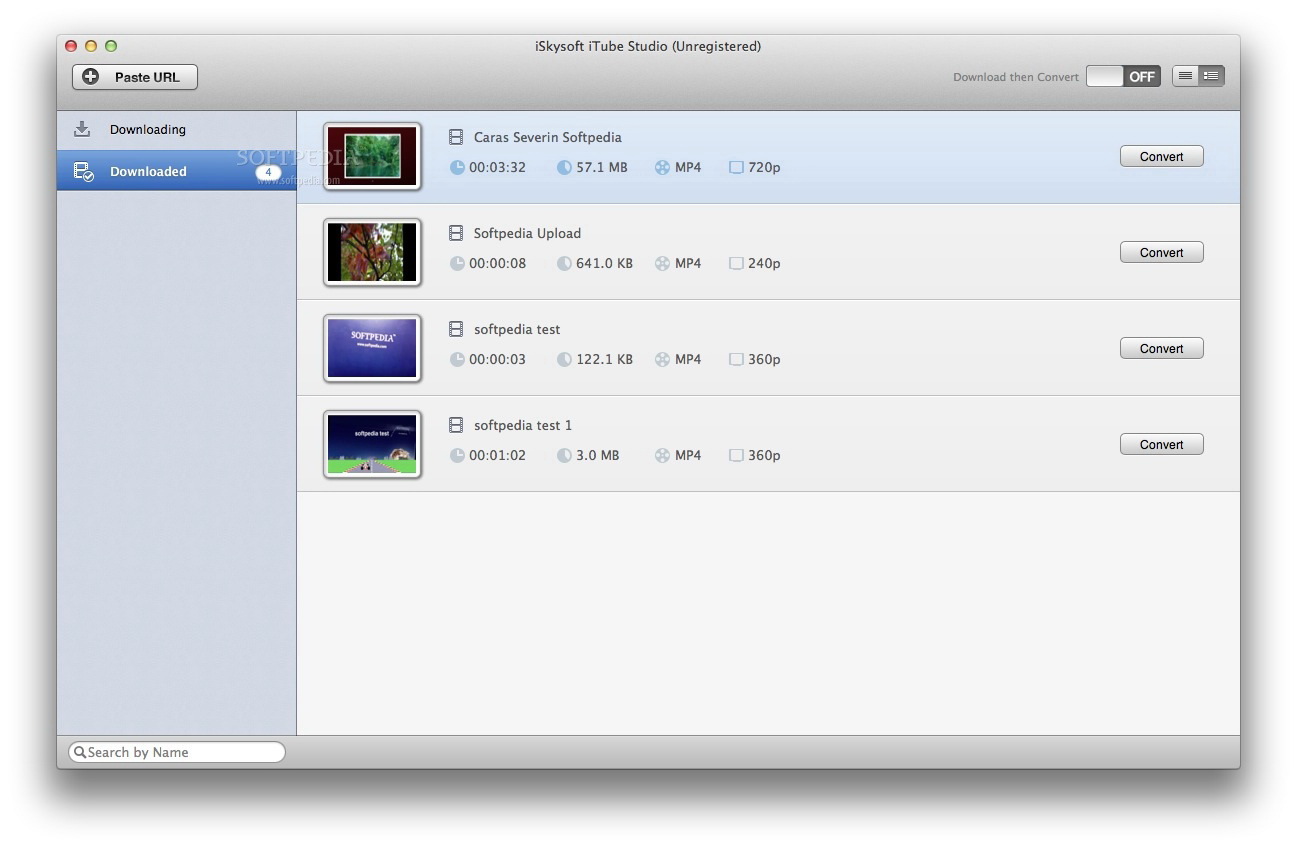Click clock icon next to 00:03:32
Viewport: 1297px width, 848px height.
(457, 167)
